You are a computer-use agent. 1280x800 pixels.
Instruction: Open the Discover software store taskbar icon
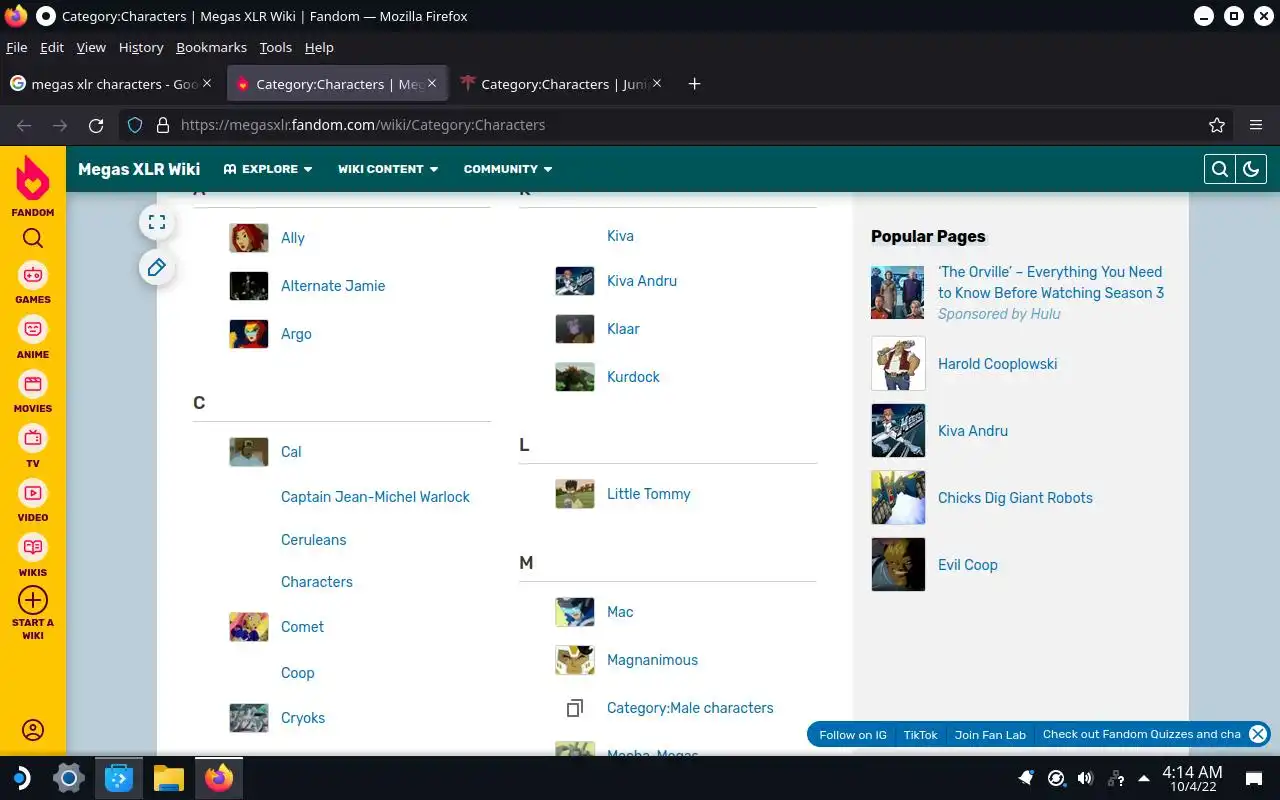coord(119,778)
